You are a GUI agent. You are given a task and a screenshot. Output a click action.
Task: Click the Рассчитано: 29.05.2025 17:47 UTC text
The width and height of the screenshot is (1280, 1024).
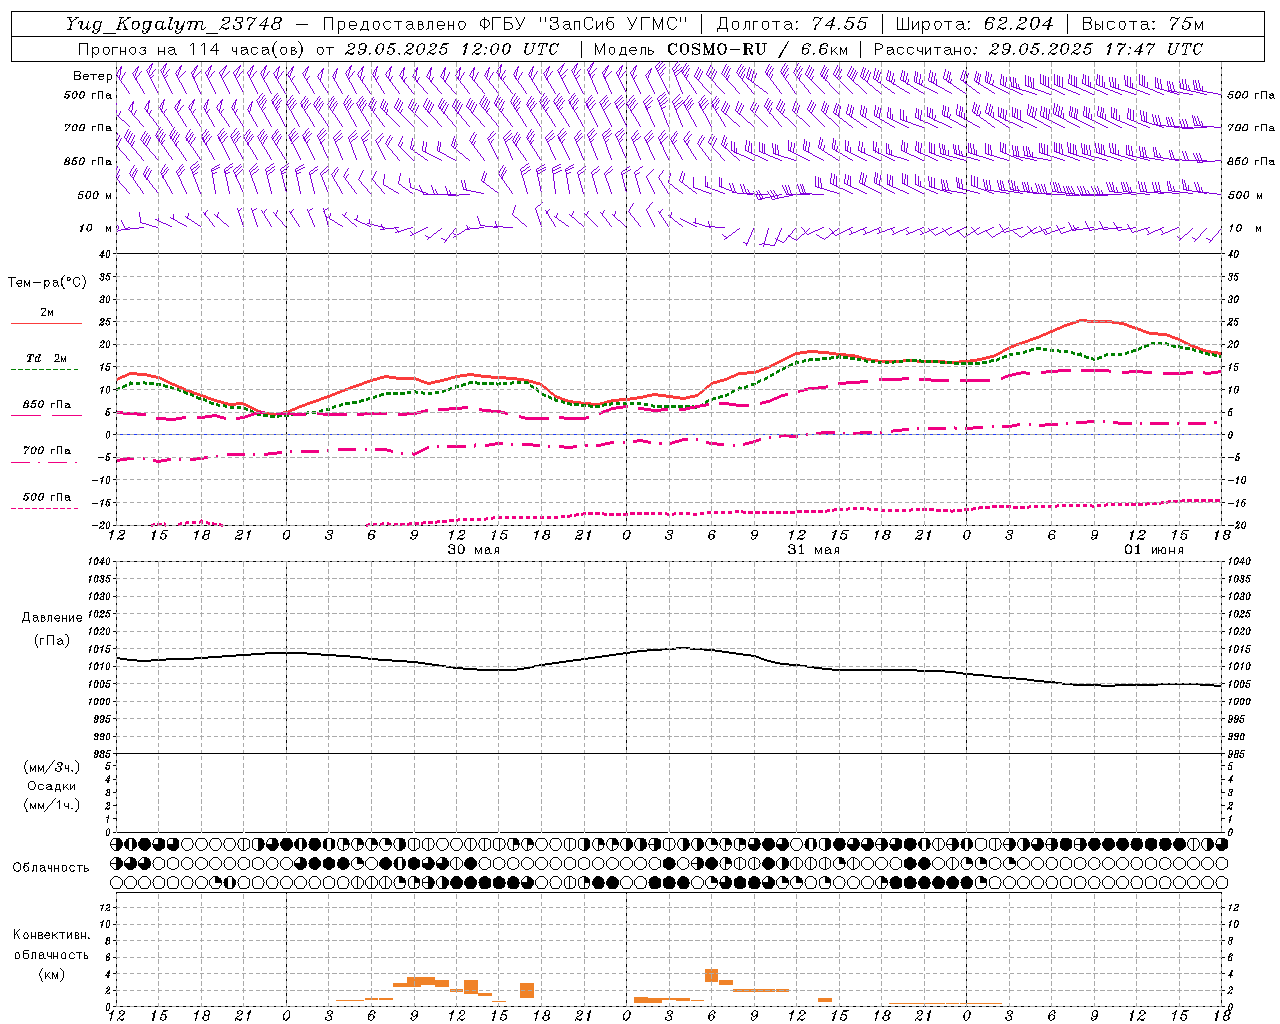point(1038,49)
